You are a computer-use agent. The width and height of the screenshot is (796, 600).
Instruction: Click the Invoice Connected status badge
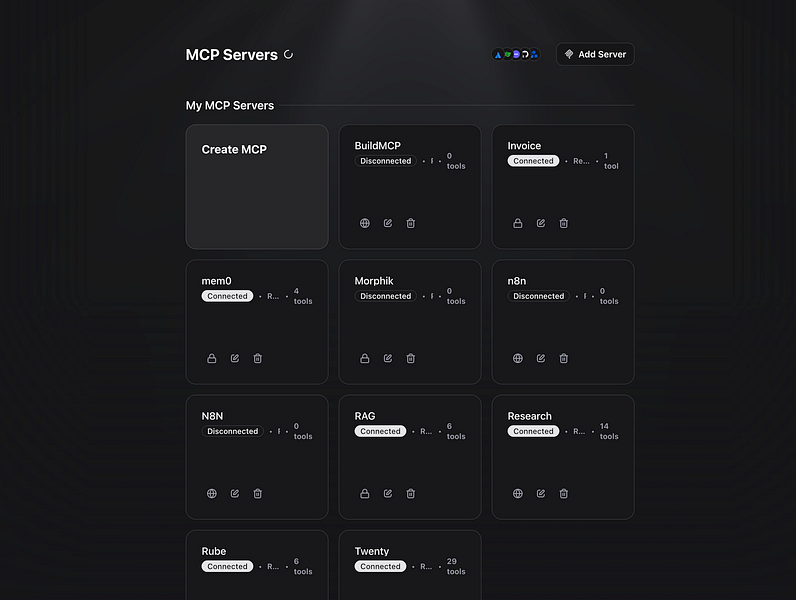point(533,161)
